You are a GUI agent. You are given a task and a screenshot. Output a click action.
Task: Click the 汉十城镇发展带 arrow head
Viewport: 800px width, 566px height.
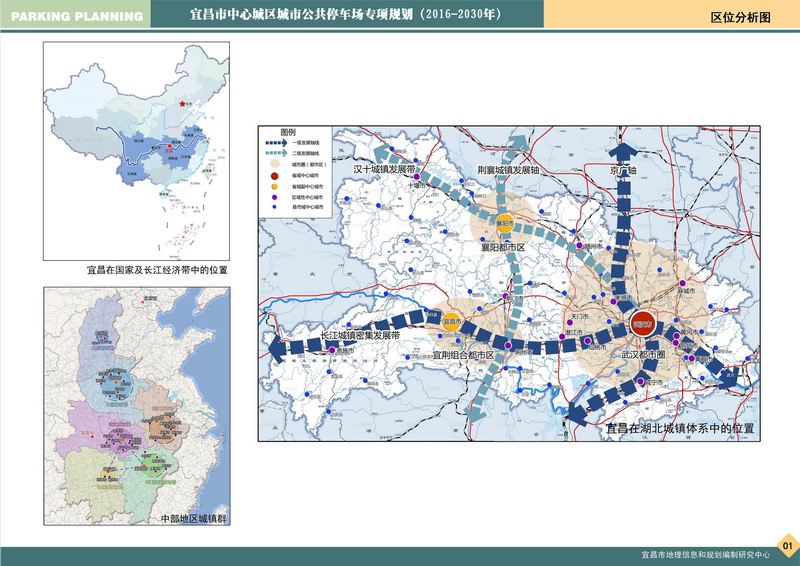pos(382,150)
